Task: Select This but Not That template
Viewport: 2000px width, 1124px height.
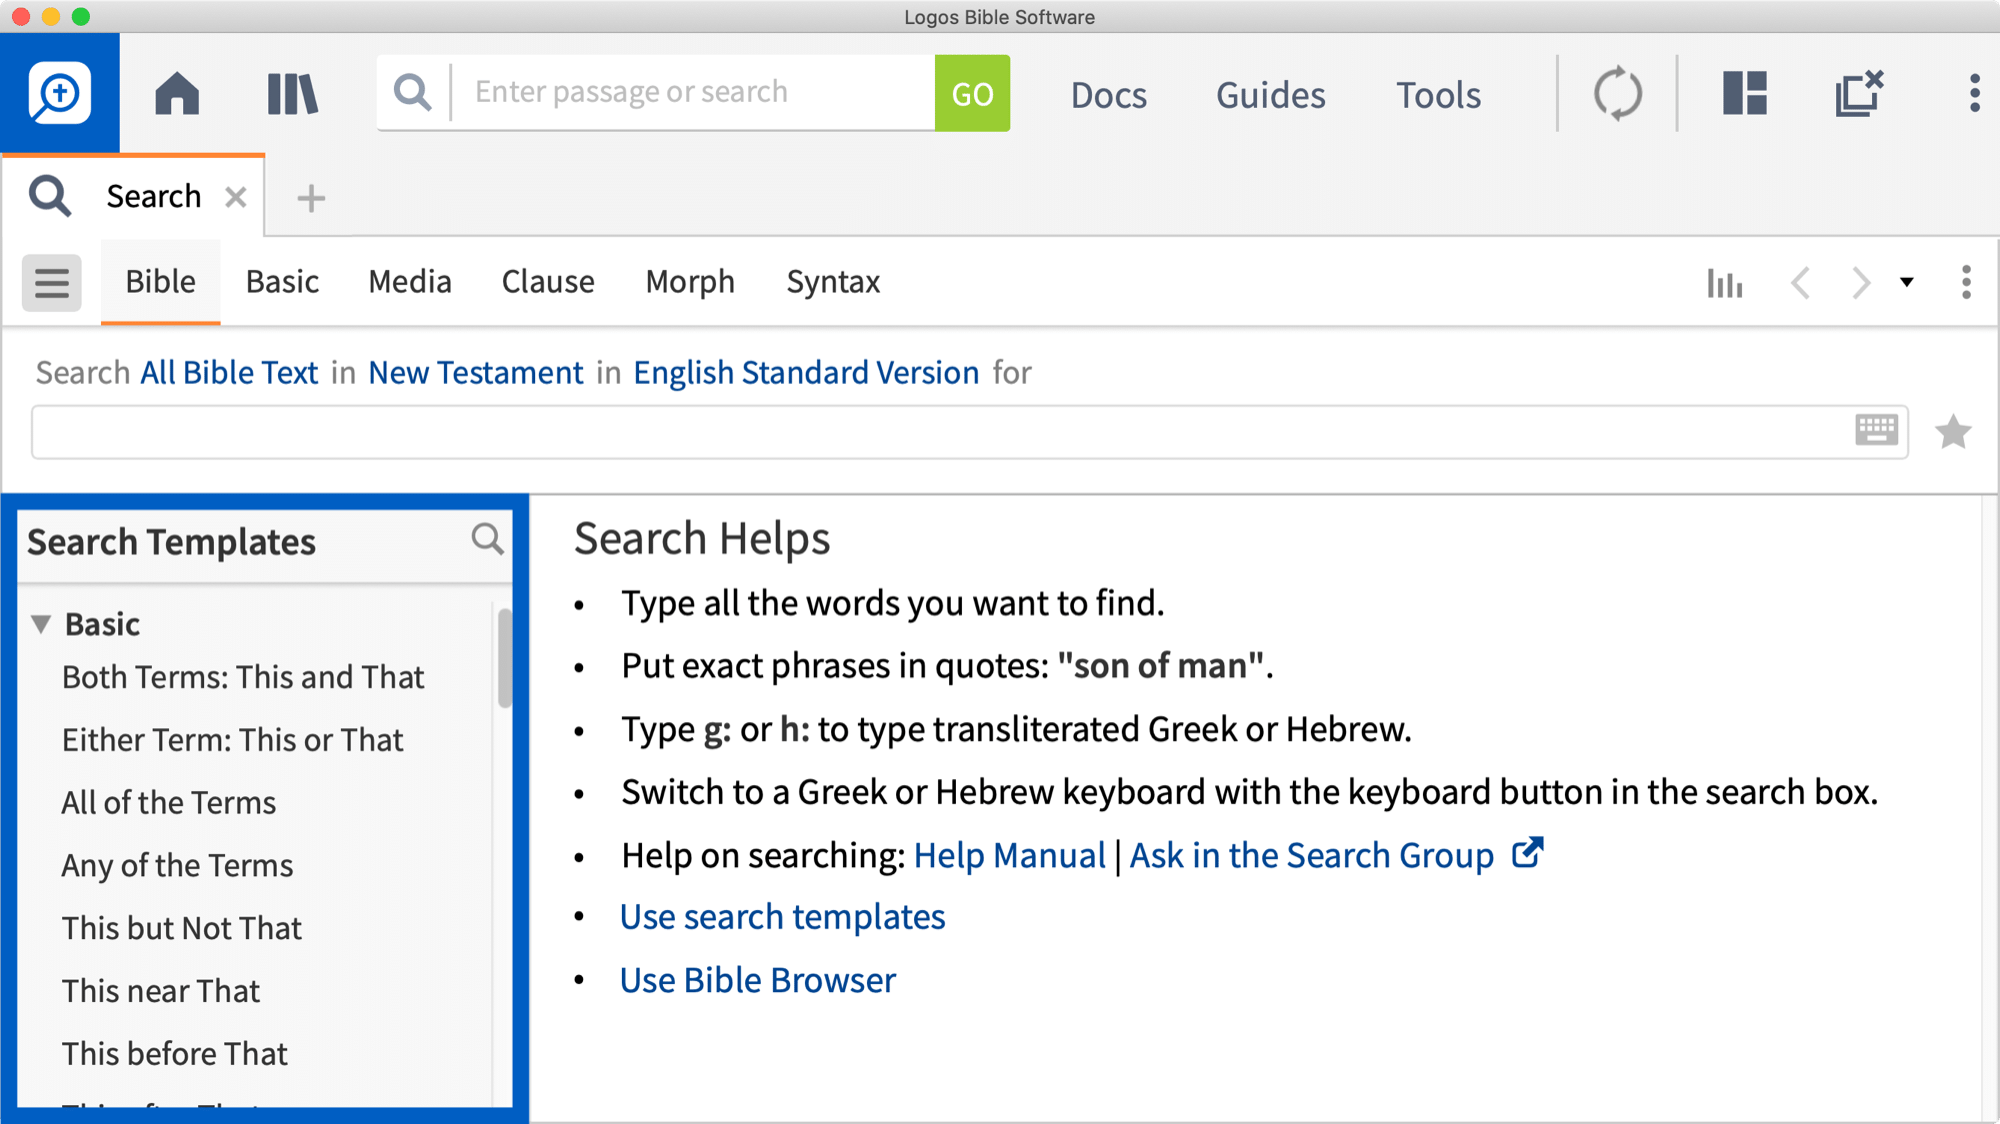Action: point(181,928)
